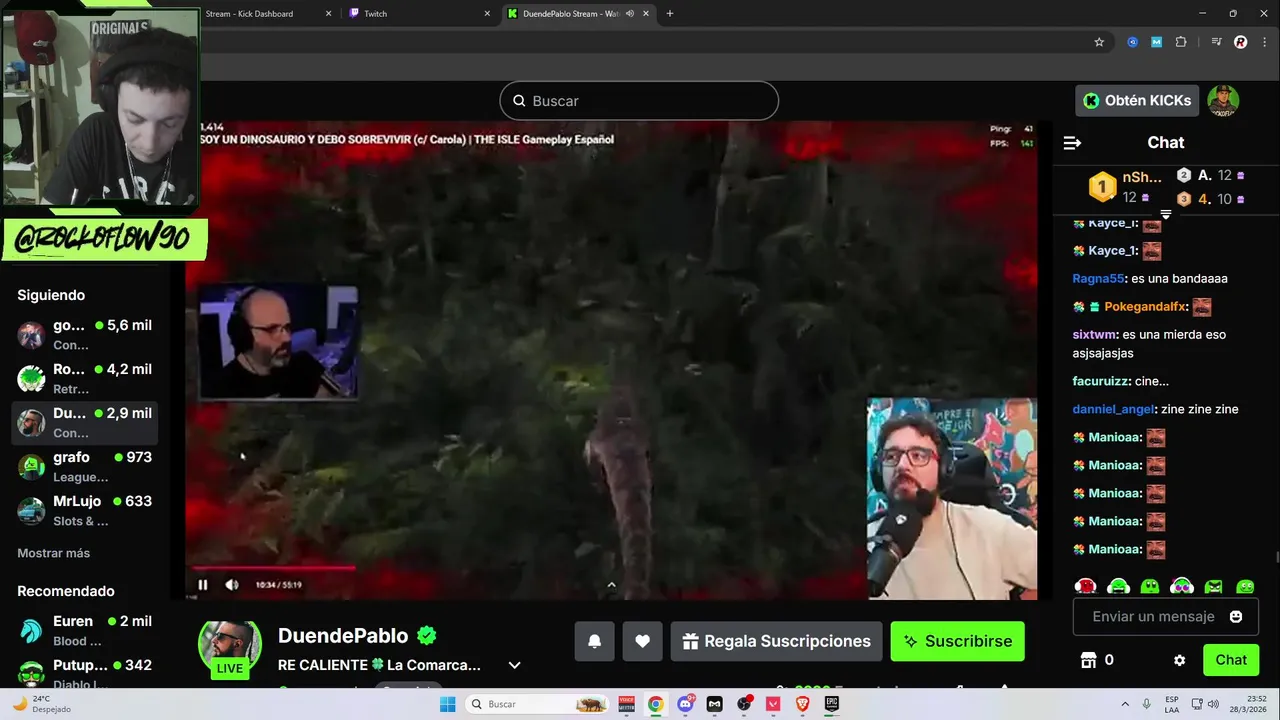Click the DuendePablo channel name
1280x720 pixels.
pos(343,636)
